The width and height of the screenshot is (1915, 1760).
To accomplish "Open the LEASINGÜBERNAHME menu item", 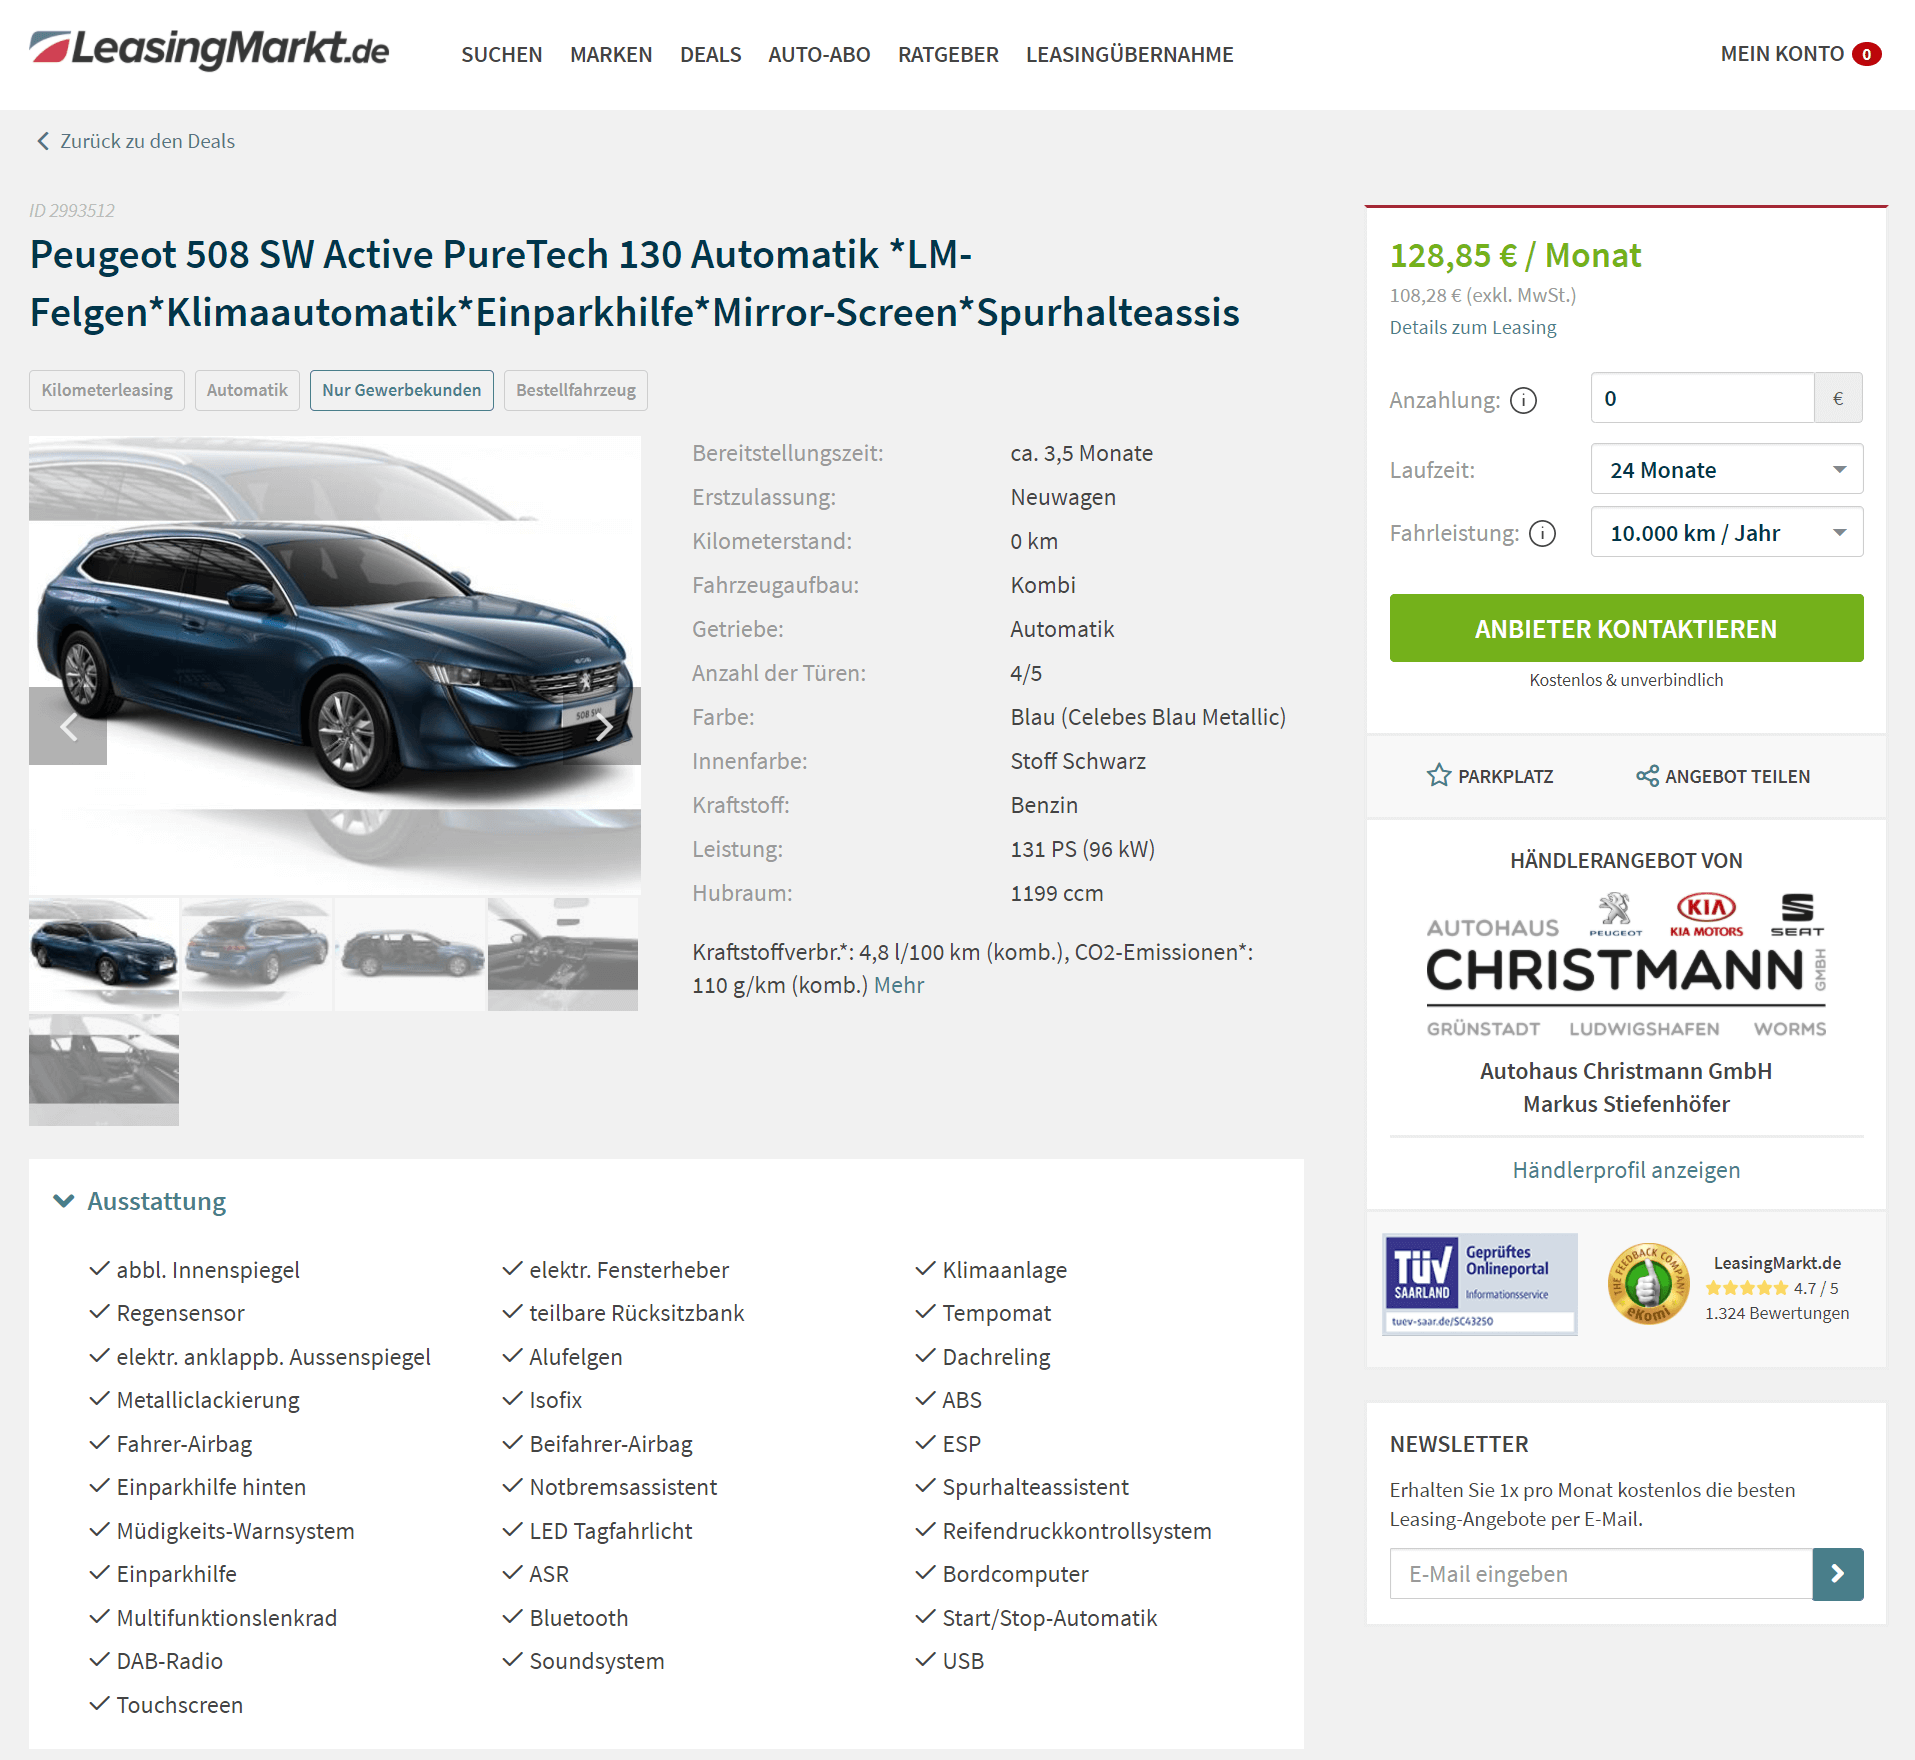I will pos(1129,55).
